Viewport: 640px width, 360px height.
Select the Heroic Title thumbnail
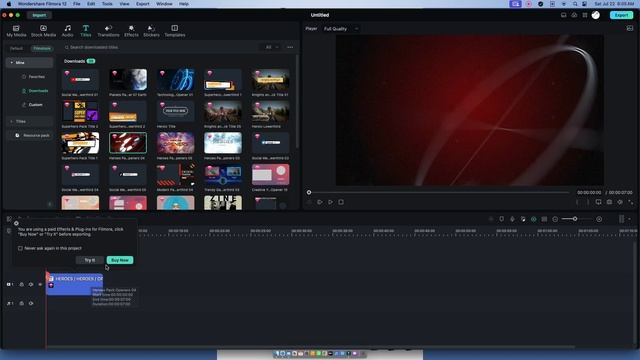coord(176,111)
